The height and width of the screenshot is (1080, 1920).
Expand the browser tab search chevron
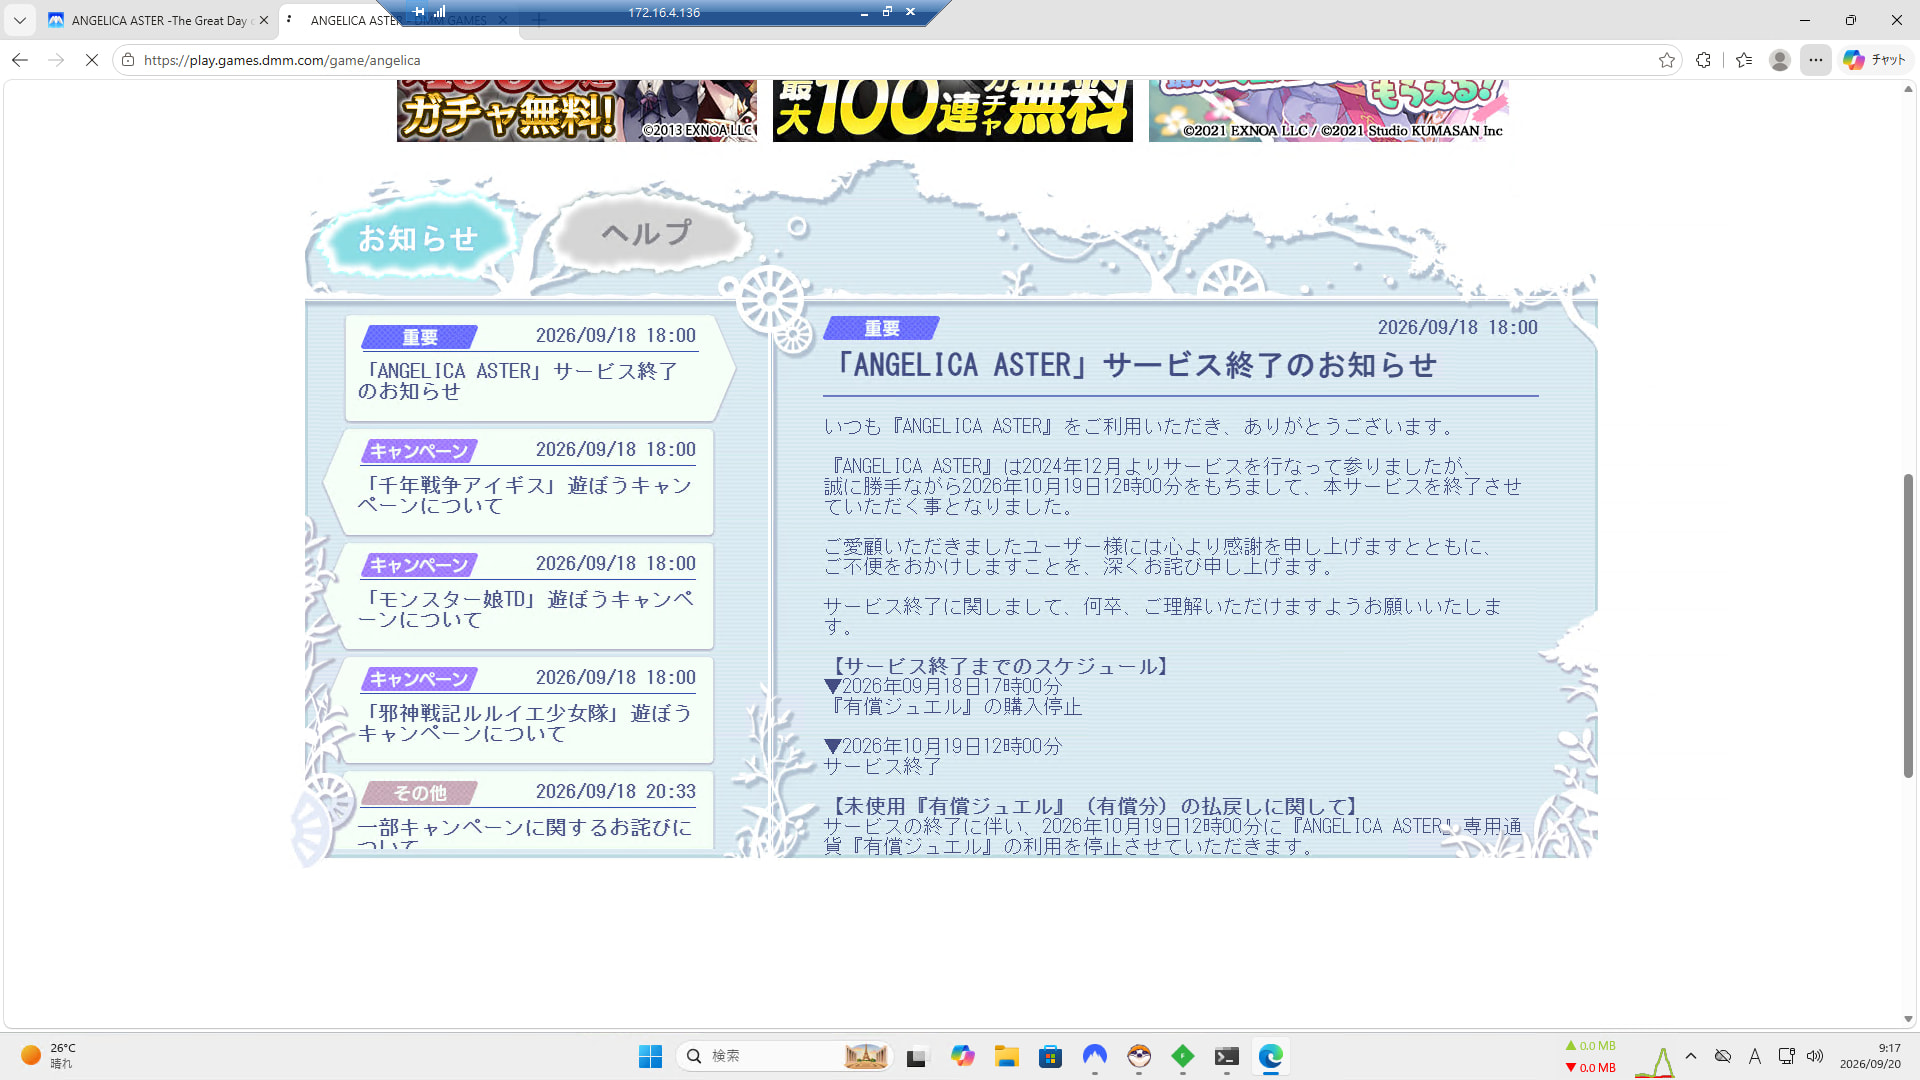pyautogui.click(x=19, y=20)
